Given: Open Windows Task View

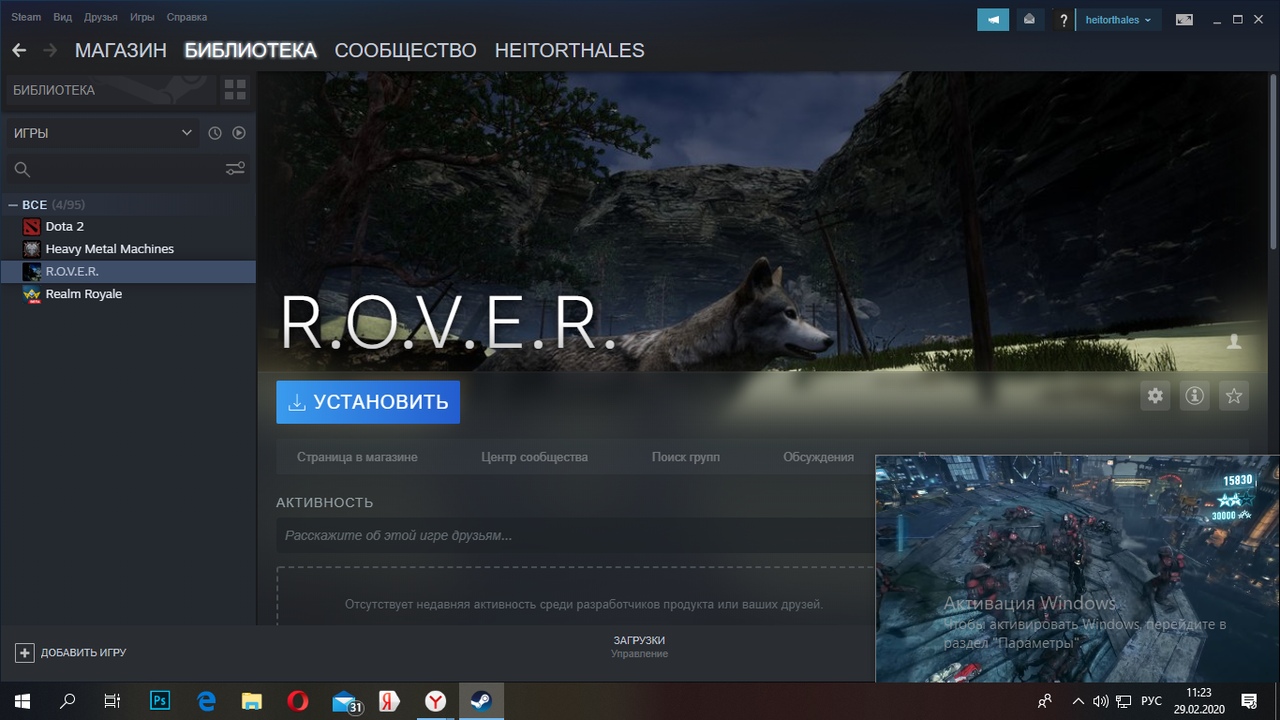Looking at the screenshot, I should [113, 701].
